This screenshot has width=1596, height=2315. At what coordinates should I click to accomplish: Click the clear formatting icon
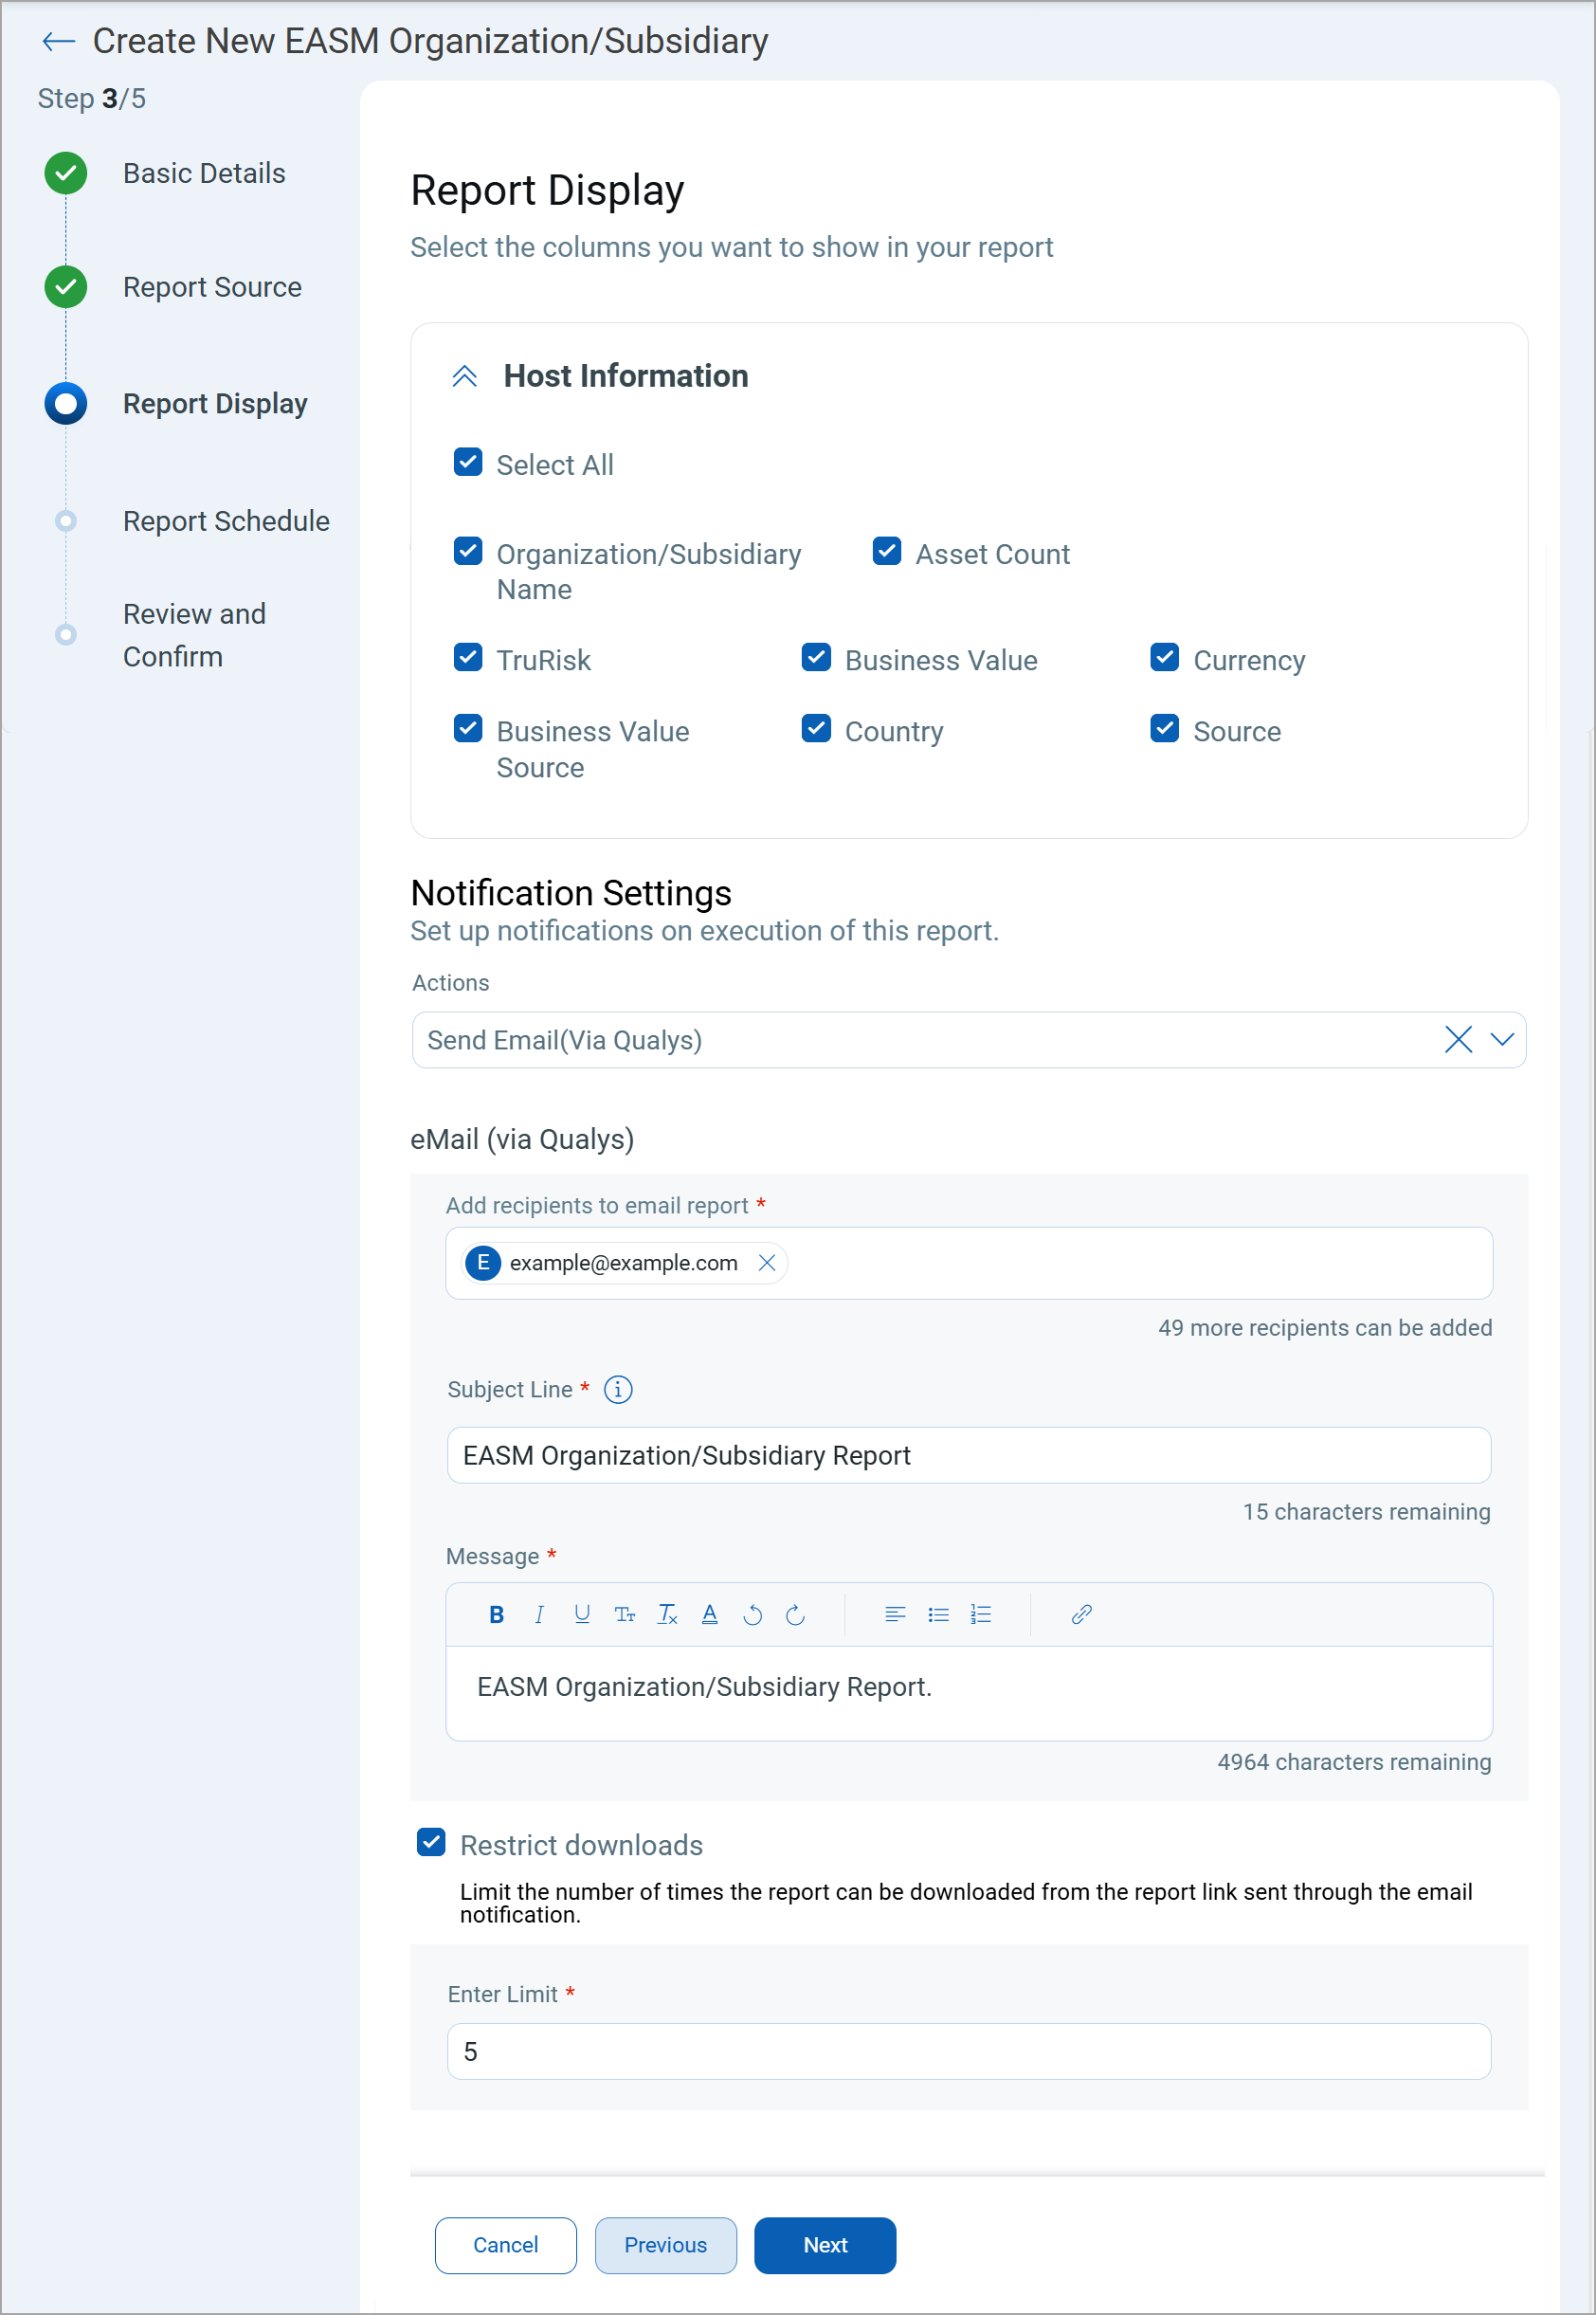(667, 1614)
